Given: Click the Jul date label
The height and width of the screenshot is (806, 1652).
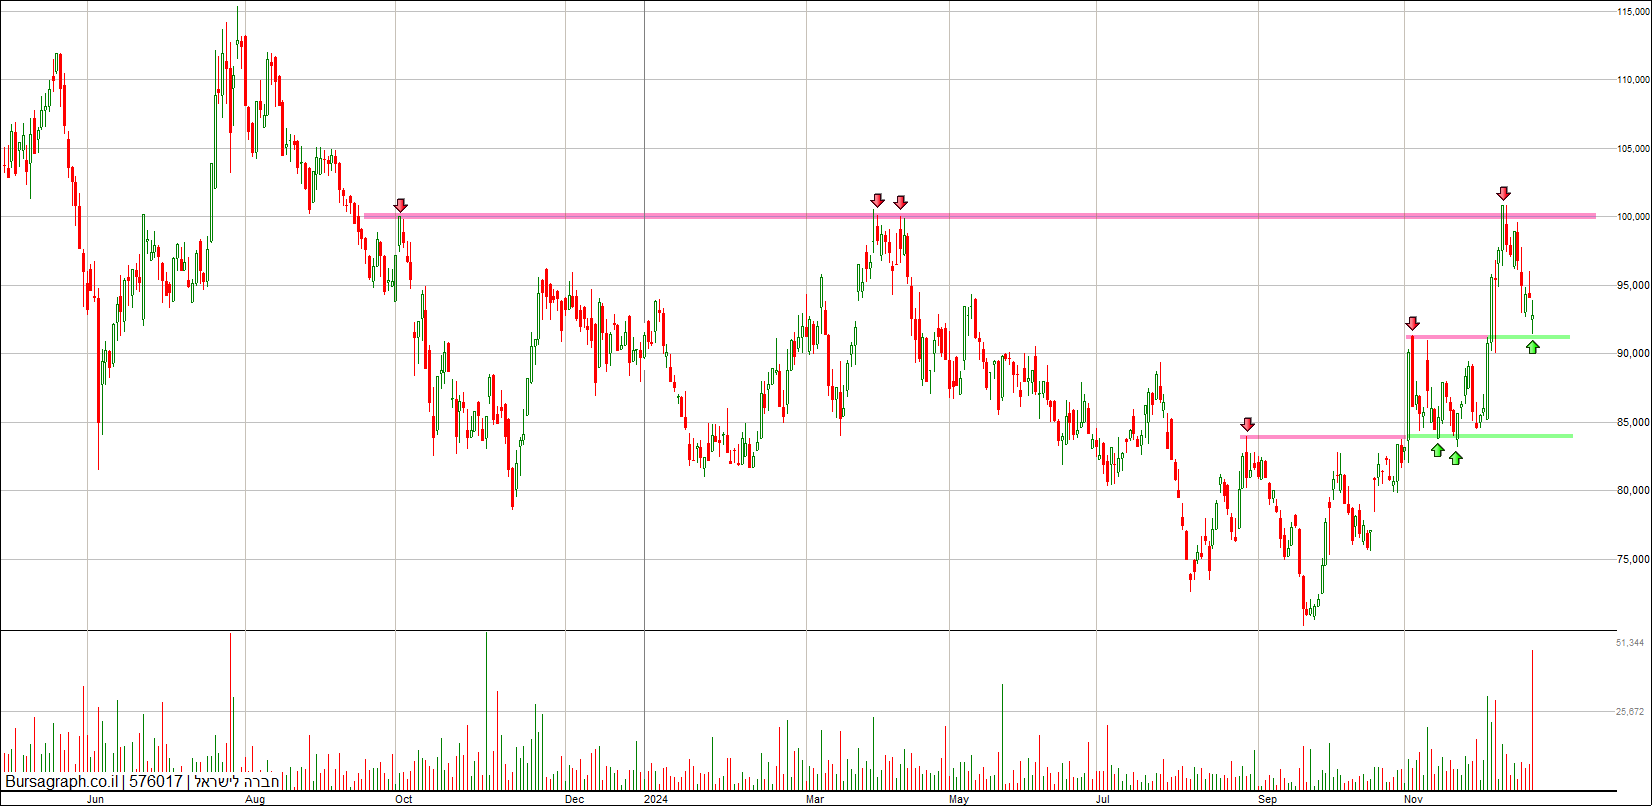Looking at the screenshot, I should [1104, 800].
